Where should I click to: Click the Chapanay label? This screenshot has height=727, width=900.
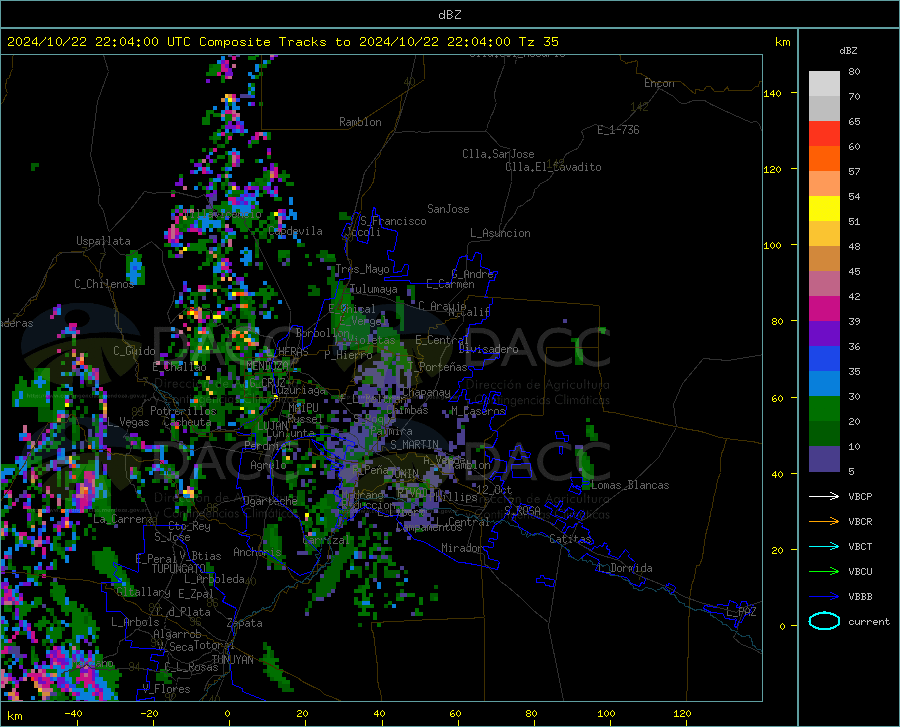tap(426, 392)
